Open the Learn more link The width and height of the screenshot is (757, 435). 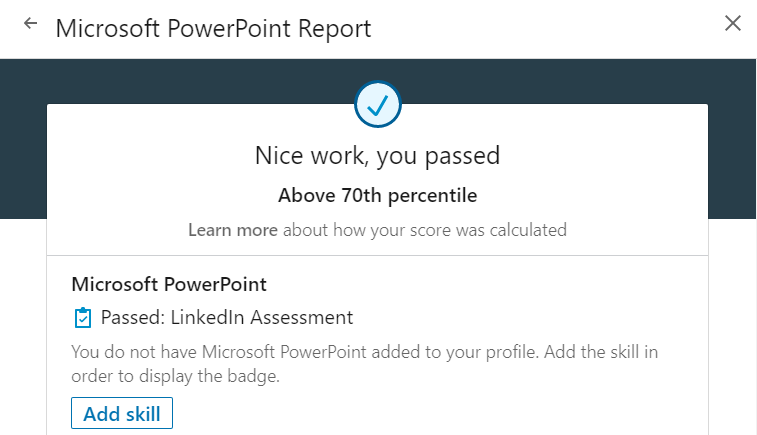[233, 230]
